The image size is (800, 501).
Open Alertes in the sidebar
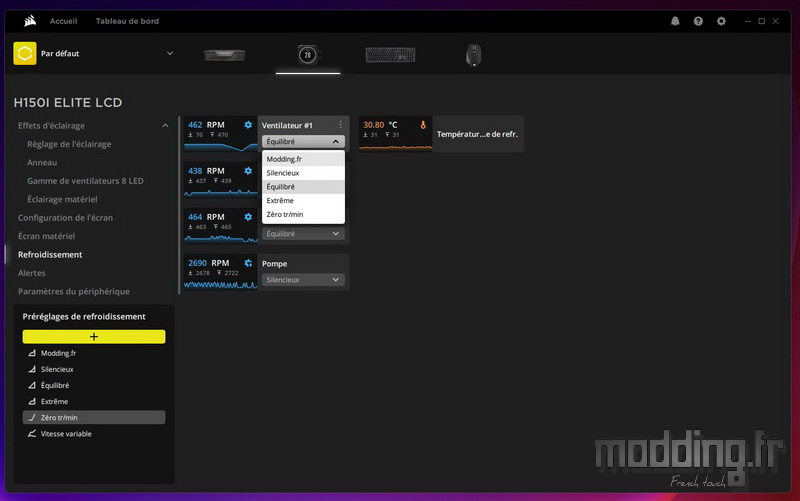(x=32, y=272)
